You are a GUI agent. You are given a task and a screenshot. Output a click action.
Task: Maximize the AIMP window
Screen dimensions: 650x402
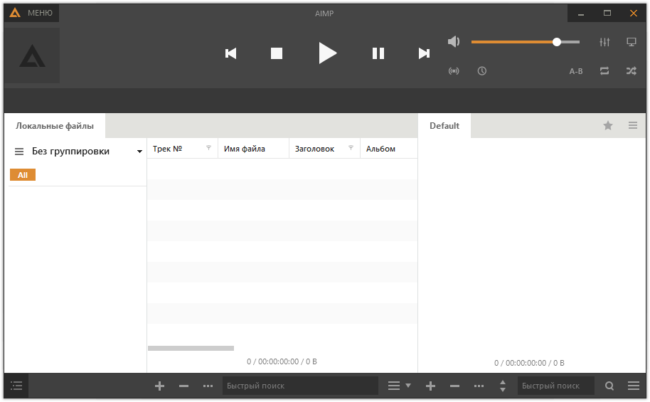[607, 13]
